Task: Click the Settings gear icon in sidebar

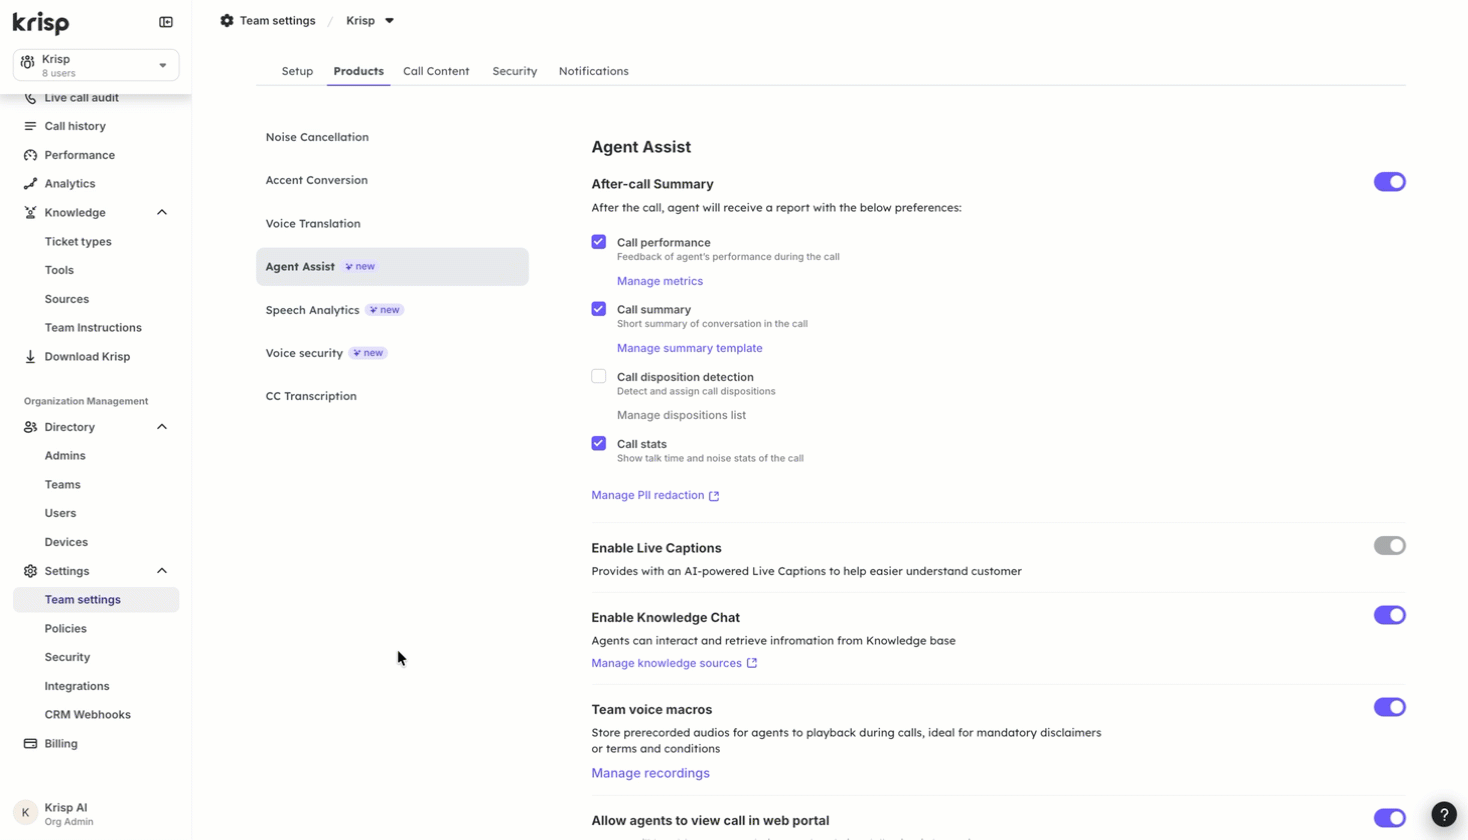Action: pos(30,571)
